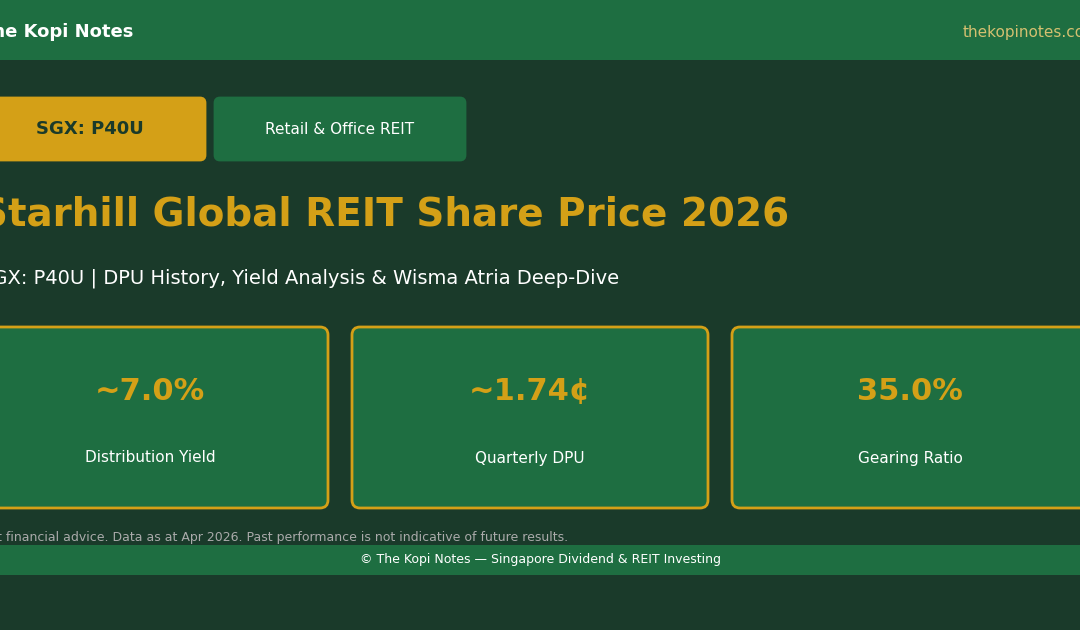The height and width of the screenshot is (630, 1080).
Task: Click the Quarterly DPU label
Action: click(530, 458)
